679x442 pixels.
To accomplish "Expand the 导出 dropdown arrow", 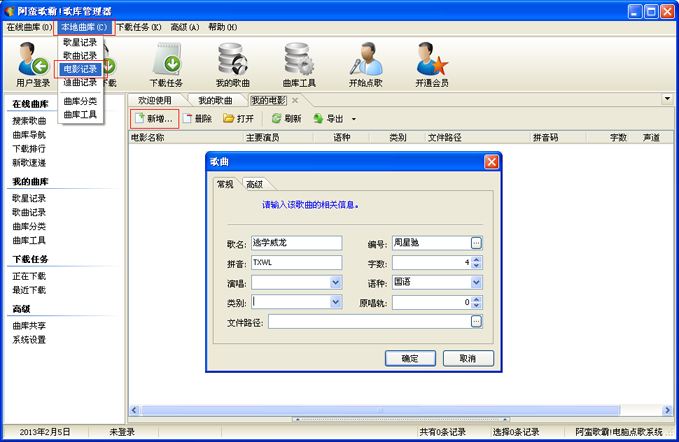I will (354, 119).
